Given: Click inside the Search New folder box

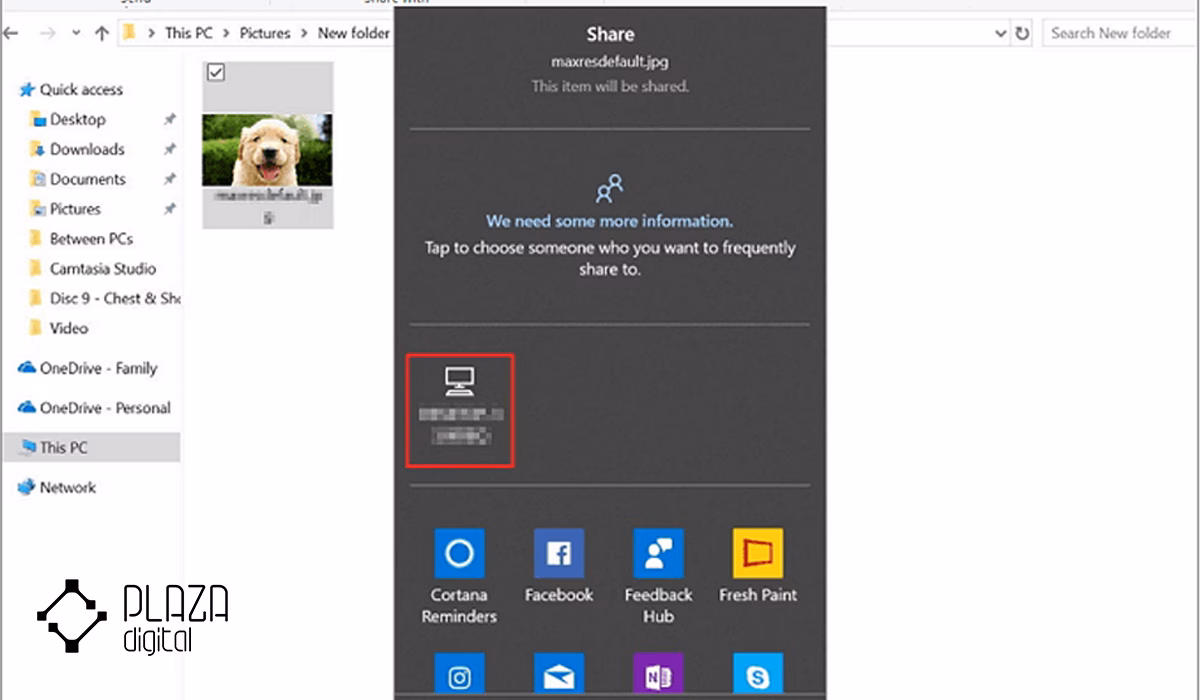Looking at the screenshot, I should pos(1118,33).
